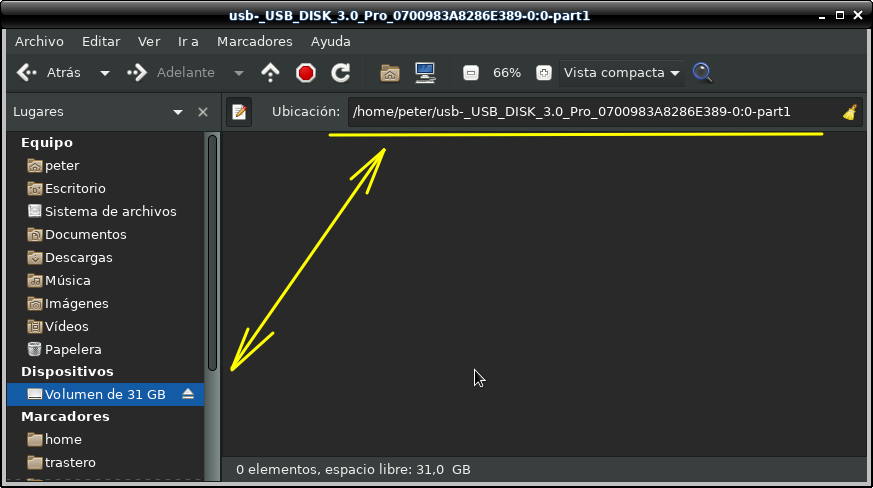Minimize the file manager window
This screenshot has height=488, width=873.
tap(822, 16)
